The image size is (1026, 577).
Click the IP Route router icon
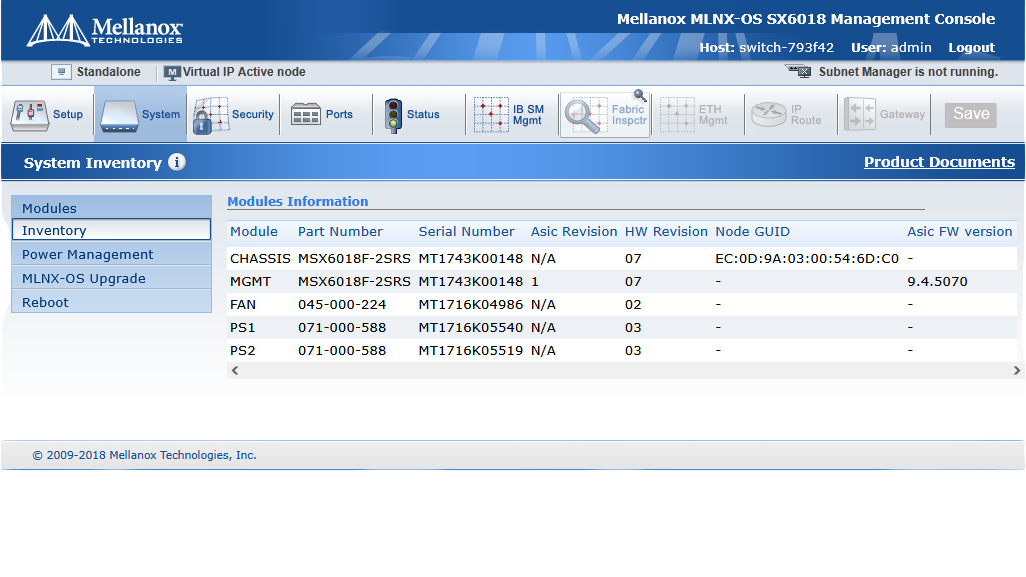click(769, 114)
